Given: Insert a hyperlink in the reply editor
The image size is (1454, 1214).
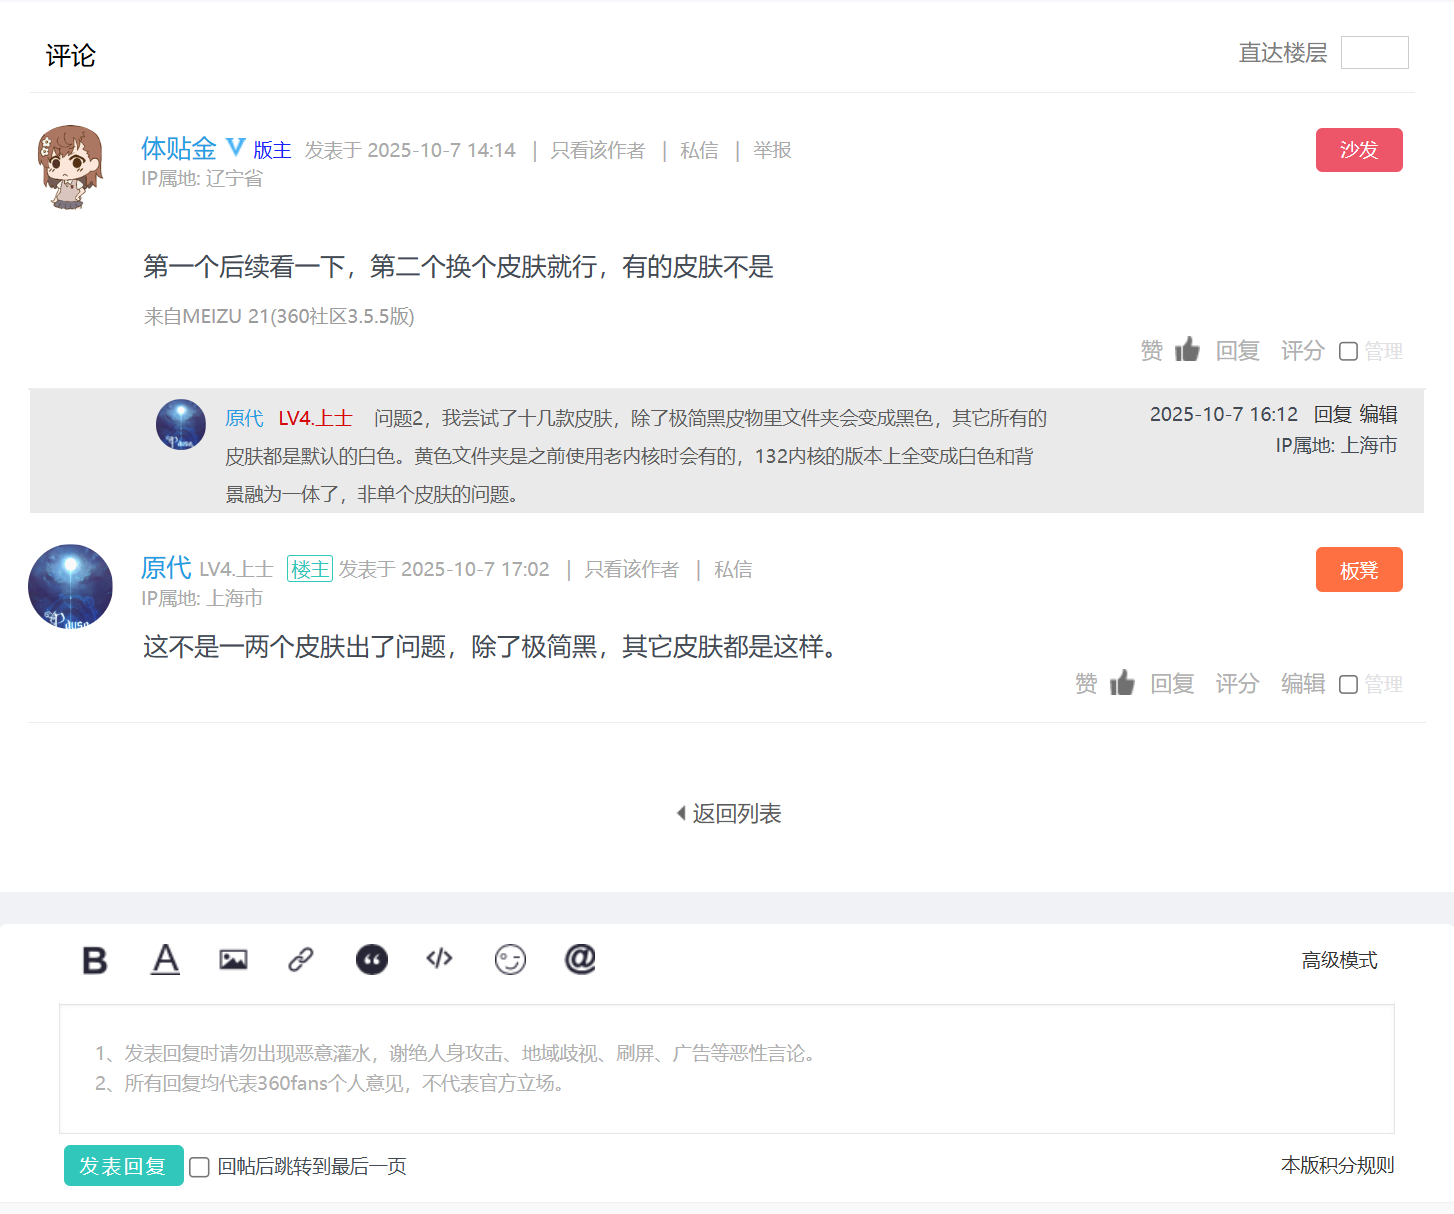Looking at the screenshot, I should click(x=301, y=959).
